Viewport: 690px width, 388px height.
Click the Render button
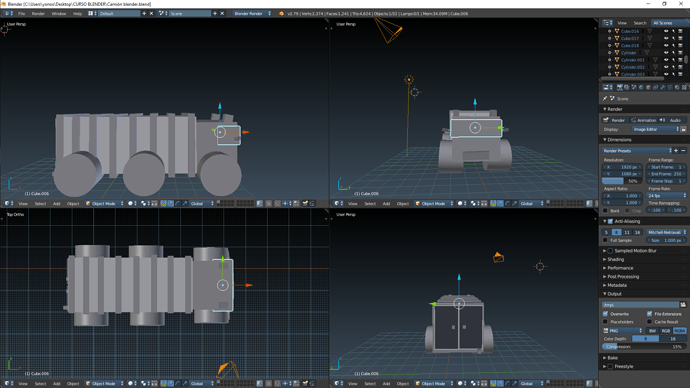pos(615,120)
